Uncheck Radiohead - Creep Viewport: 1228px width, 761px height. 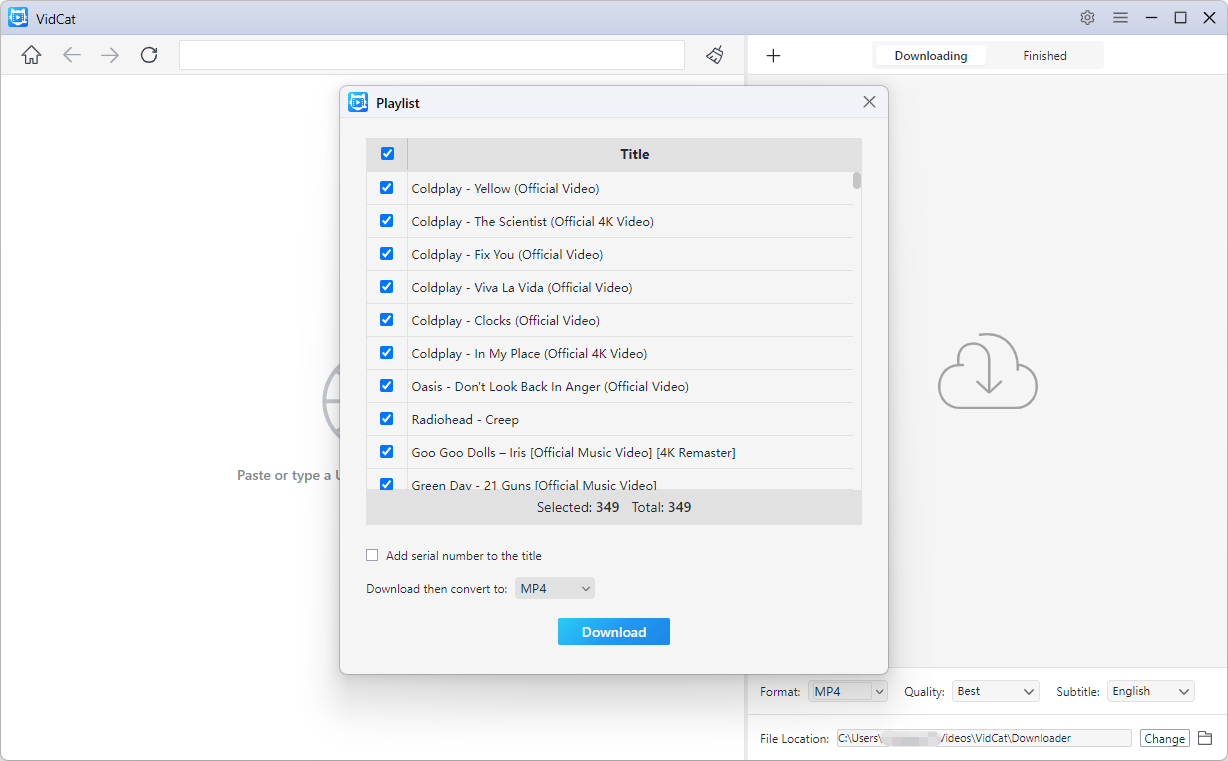coord(387,418)
